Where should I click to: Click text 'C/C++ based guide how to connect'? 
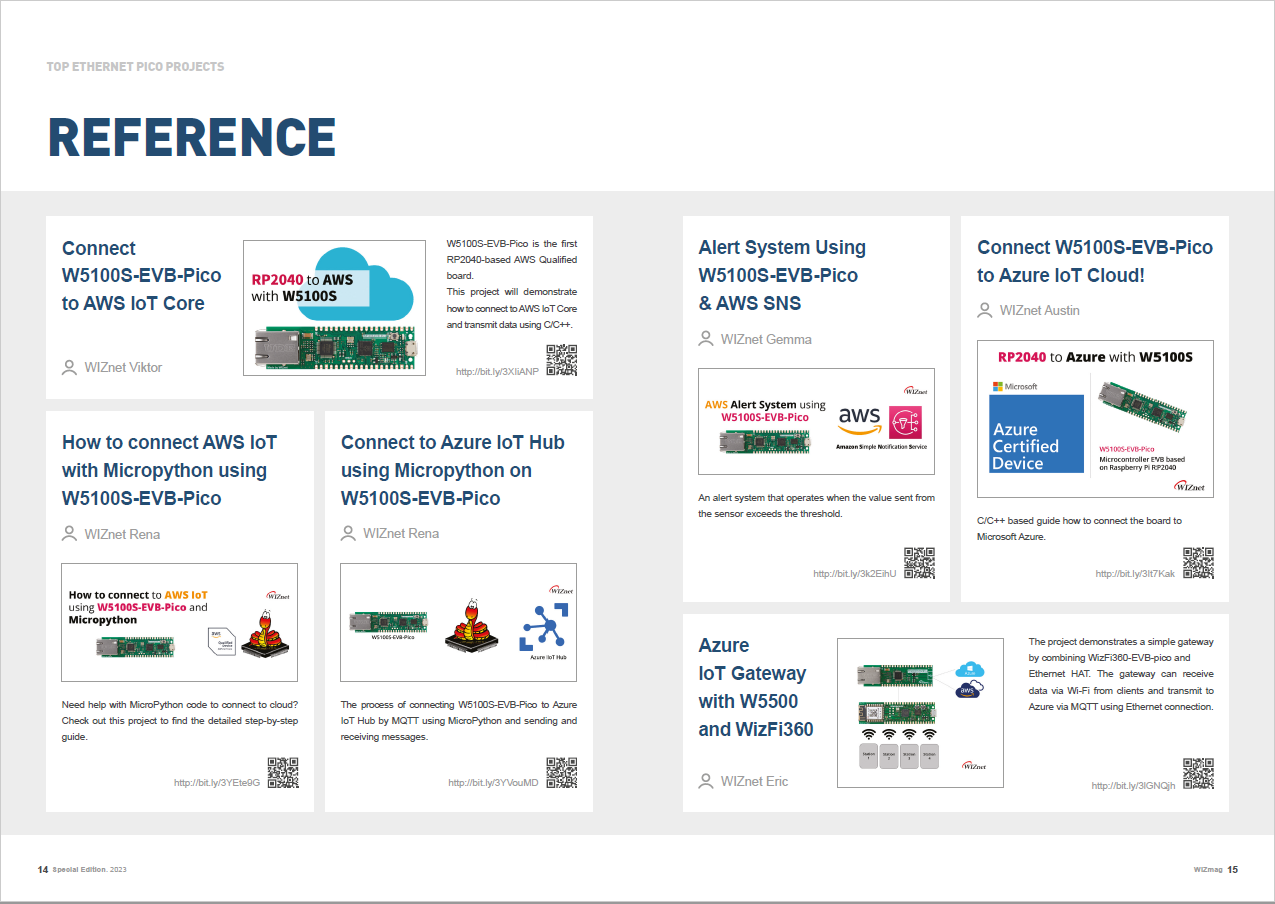coord(1054,520)
